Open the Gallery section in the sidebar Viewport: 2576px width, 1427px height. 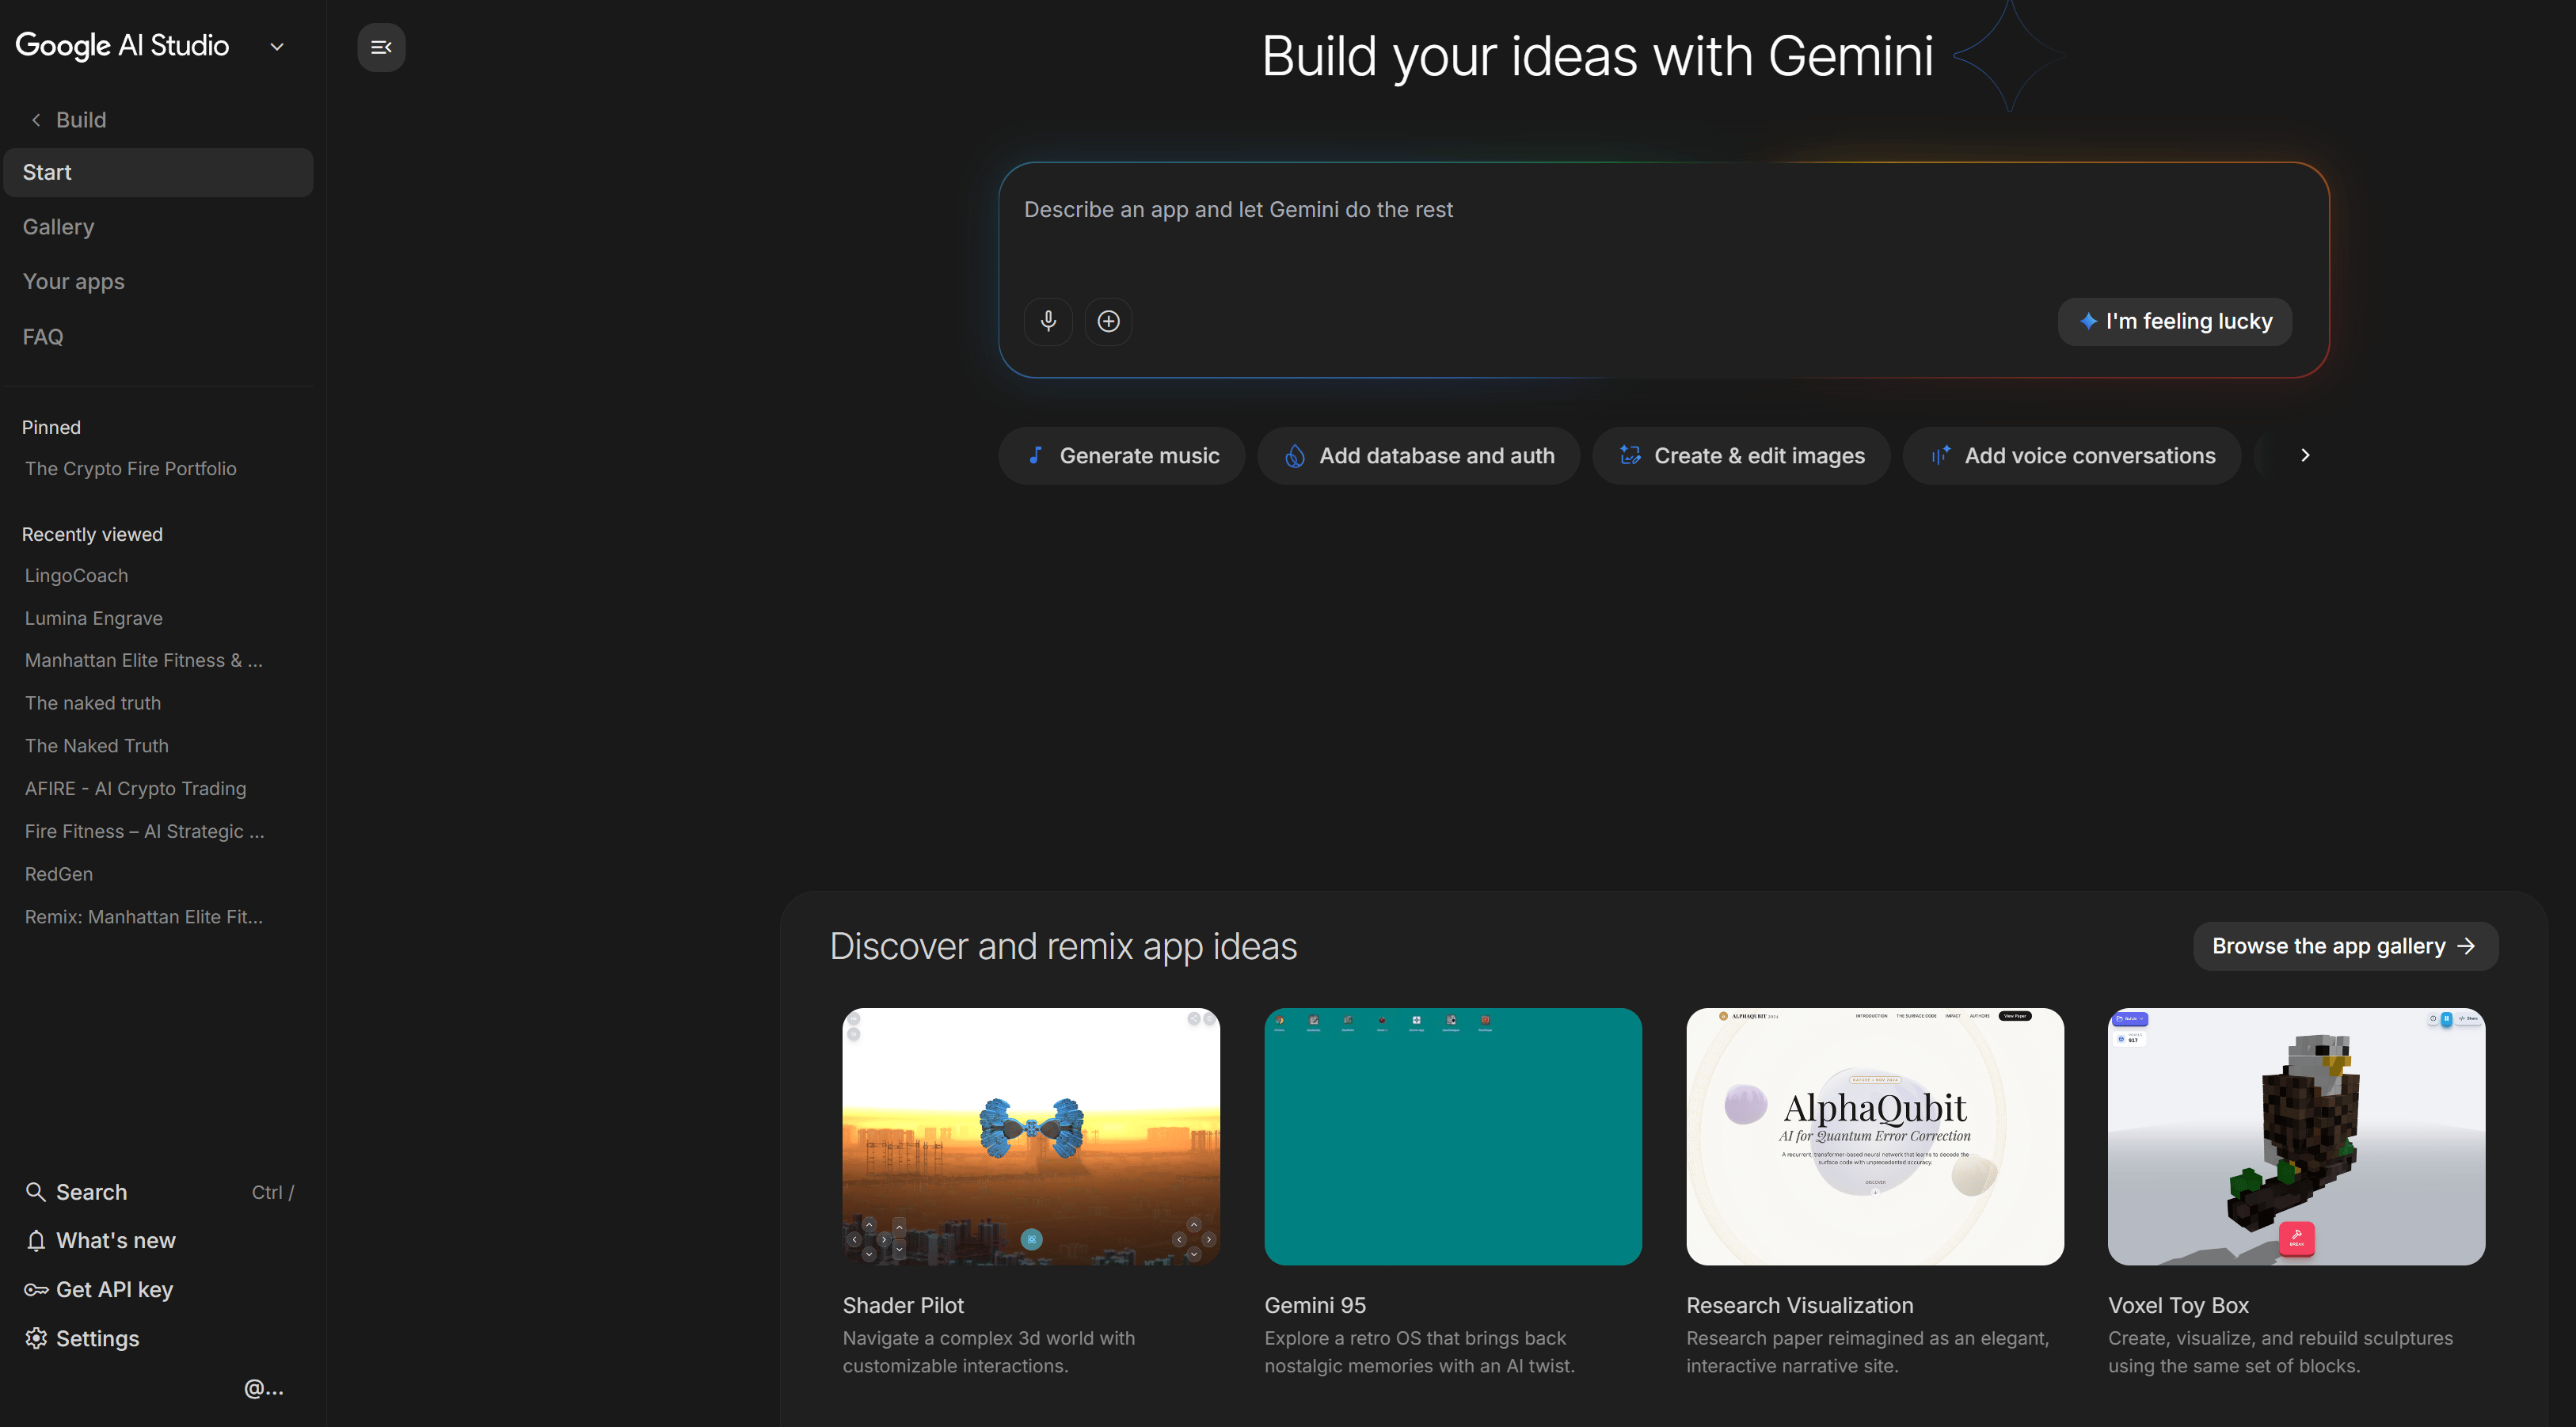coord(58,226)
